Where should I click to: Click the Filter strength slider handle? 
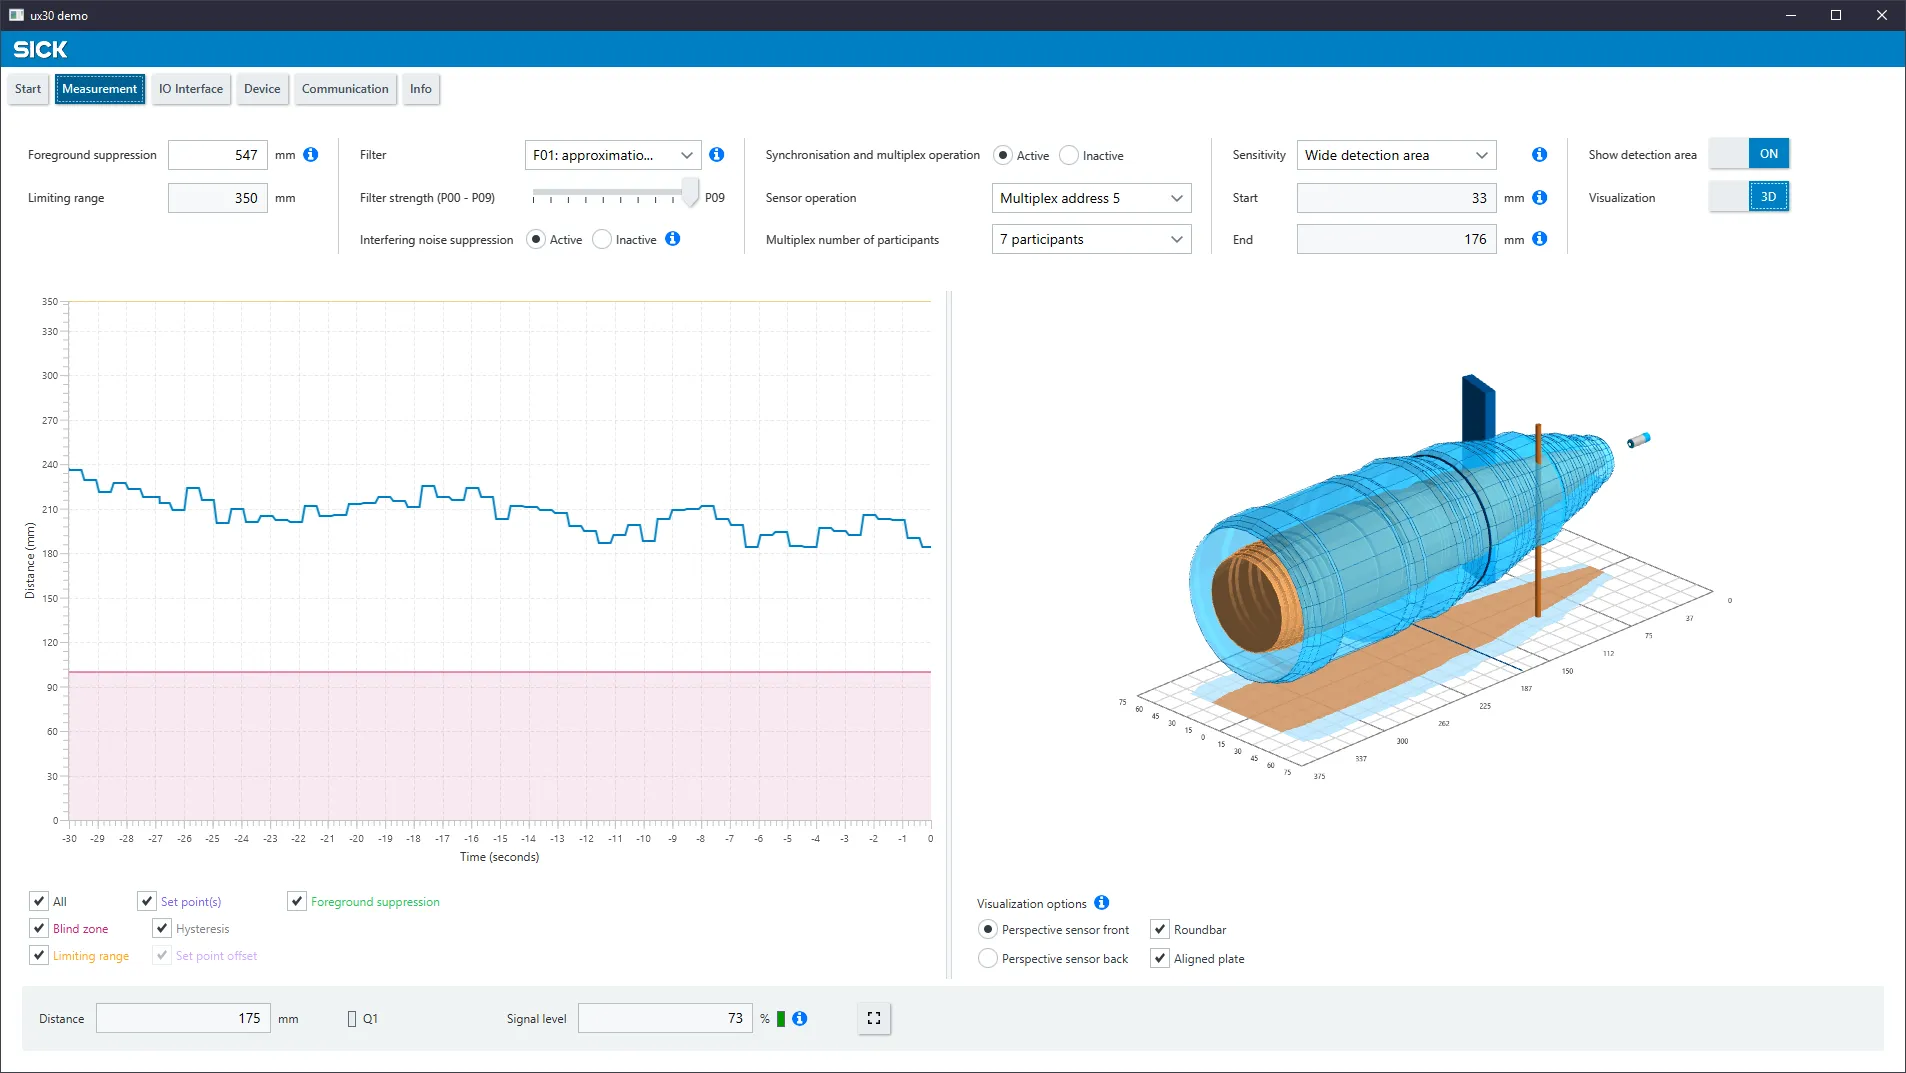[690, 191]
